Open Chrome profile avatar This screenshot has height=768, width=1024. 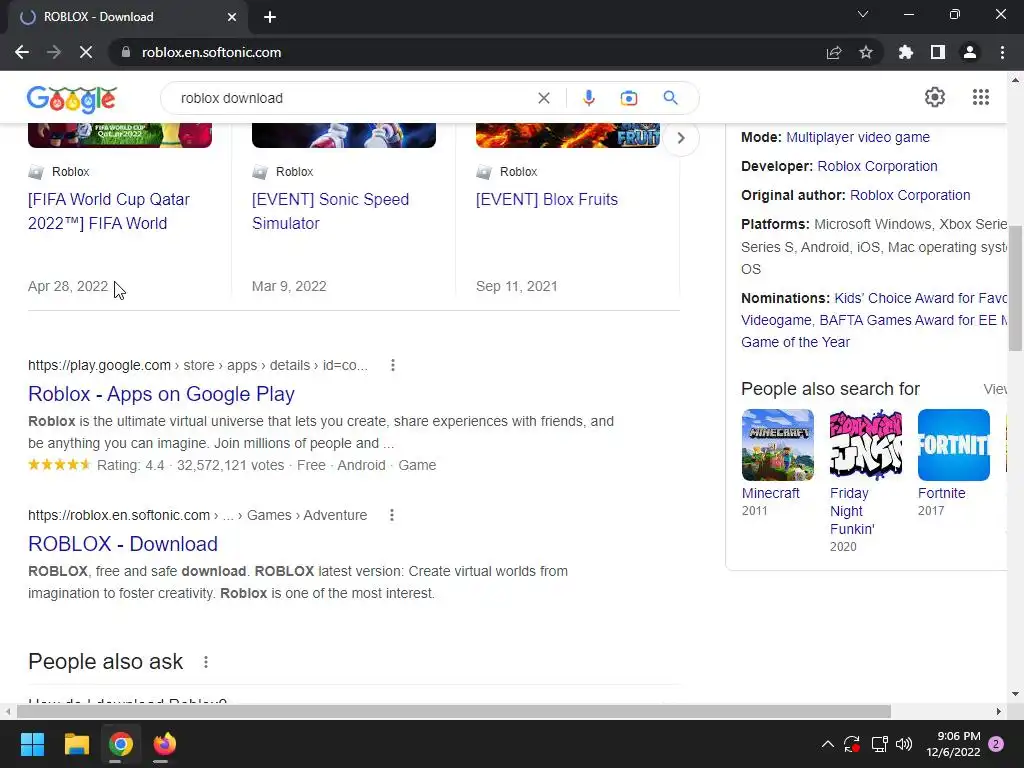[x=970, y=52]
